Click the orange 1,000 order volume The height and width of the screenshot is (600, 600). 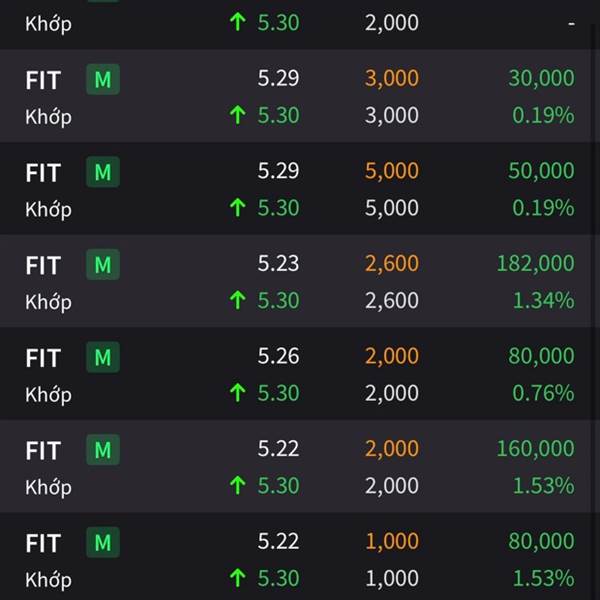392,541
